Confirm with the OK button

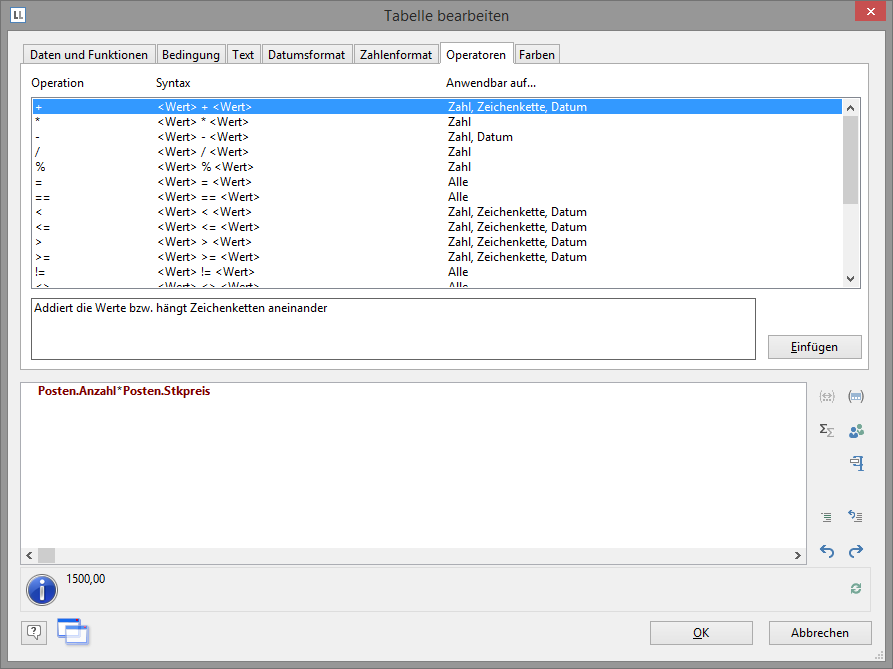point(701,633)
